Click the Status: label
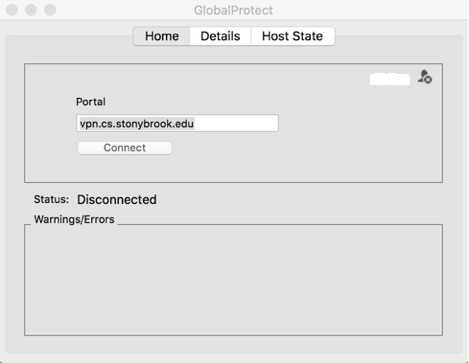The height and width of the screenshot is (363, 469). [x=51, y=199]
